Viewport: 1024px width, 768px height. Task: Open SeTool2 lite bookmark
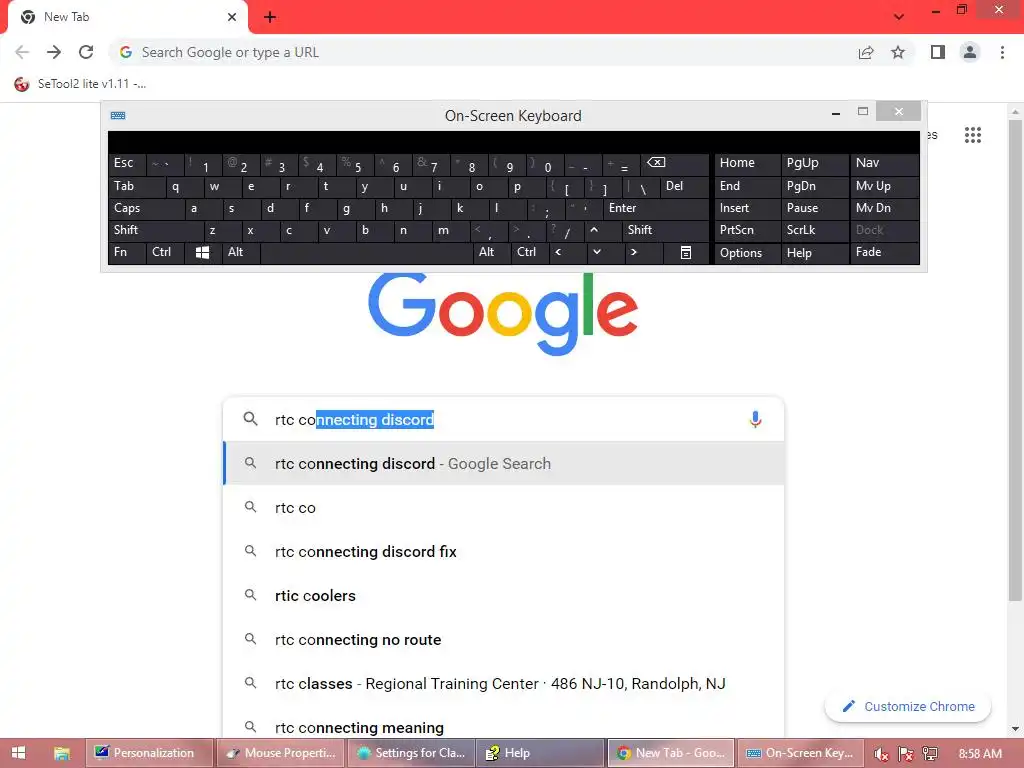[80, 84]
